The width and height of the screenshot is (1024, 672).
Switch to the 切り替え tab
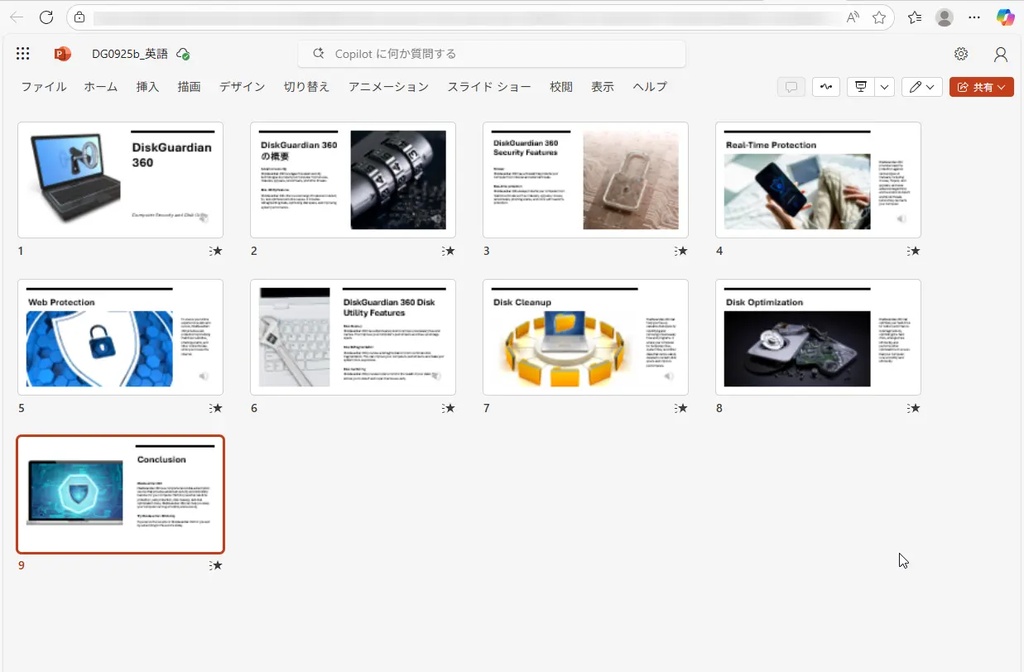pos(306,87)
